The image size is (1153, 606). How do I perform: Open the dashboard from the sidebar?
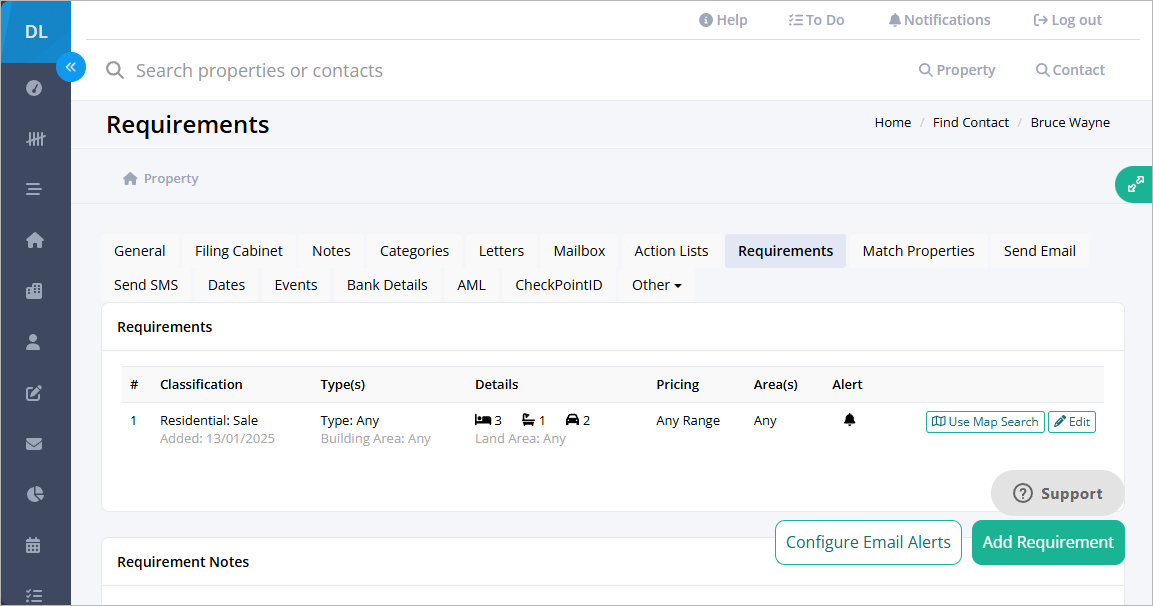tap(34, 88)
